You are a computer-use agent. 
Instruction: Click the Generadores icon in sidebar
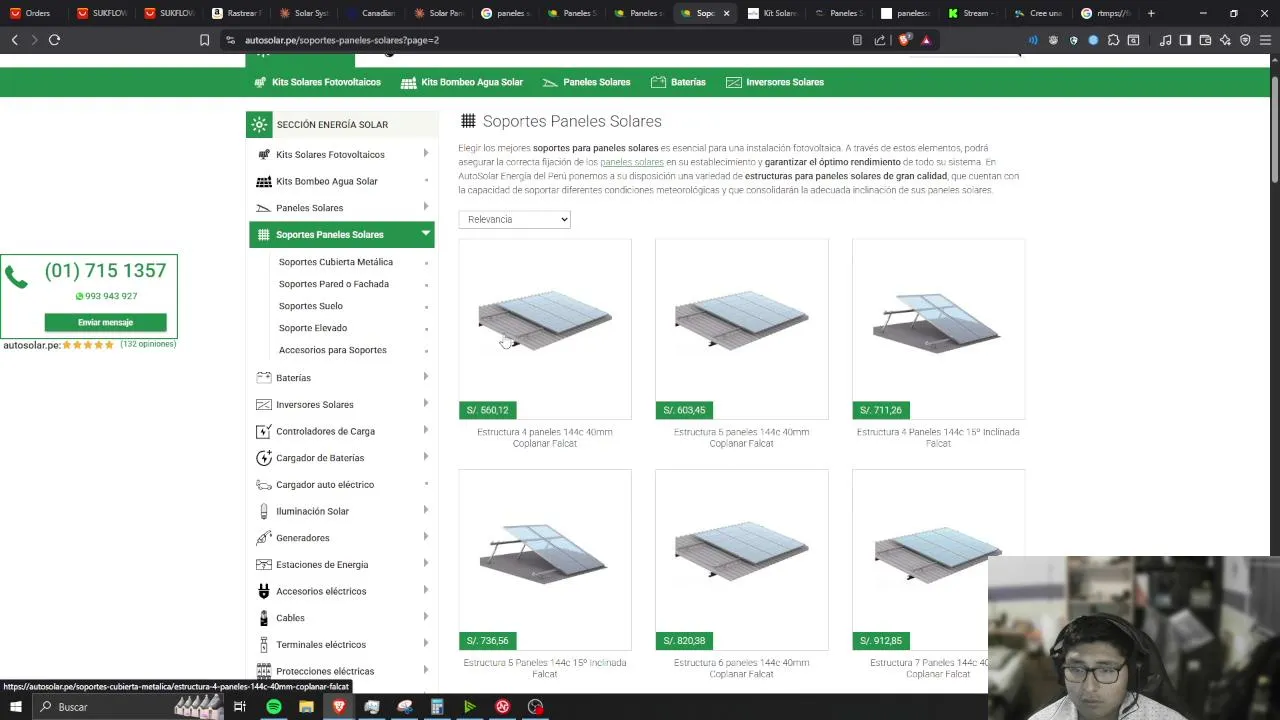[264, 538]
